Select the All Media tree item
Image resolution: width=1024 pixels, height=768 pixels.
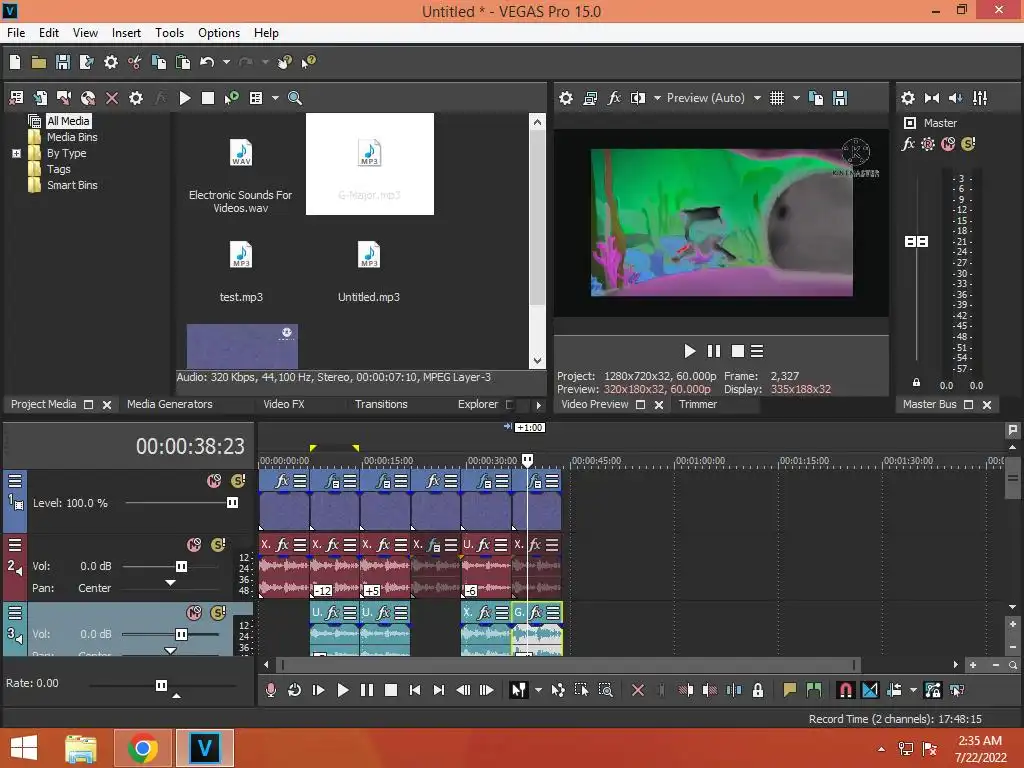[x=68, y=121]
